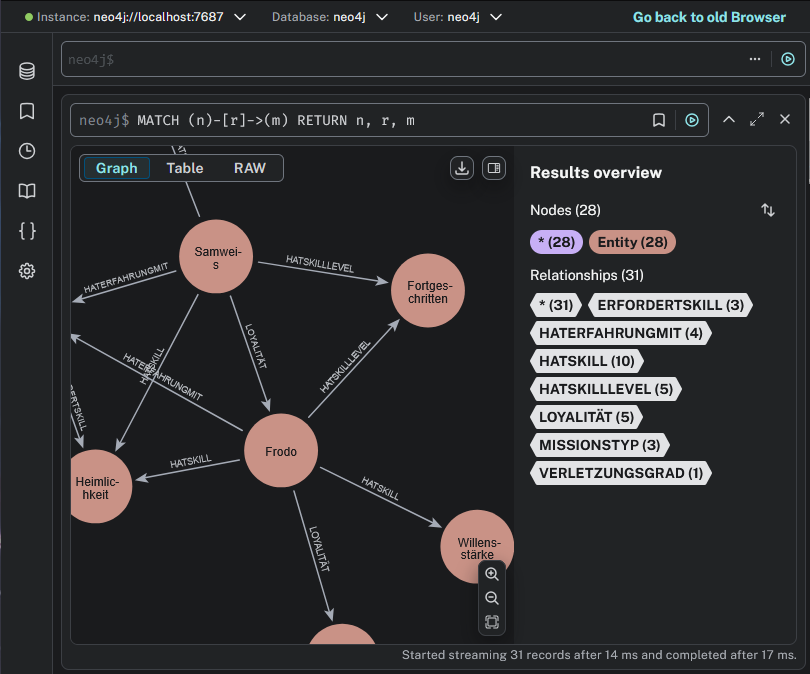The image size is (810, 674).
Task: Open the guides book icon in sidebar
Action: tap(27, 191)
